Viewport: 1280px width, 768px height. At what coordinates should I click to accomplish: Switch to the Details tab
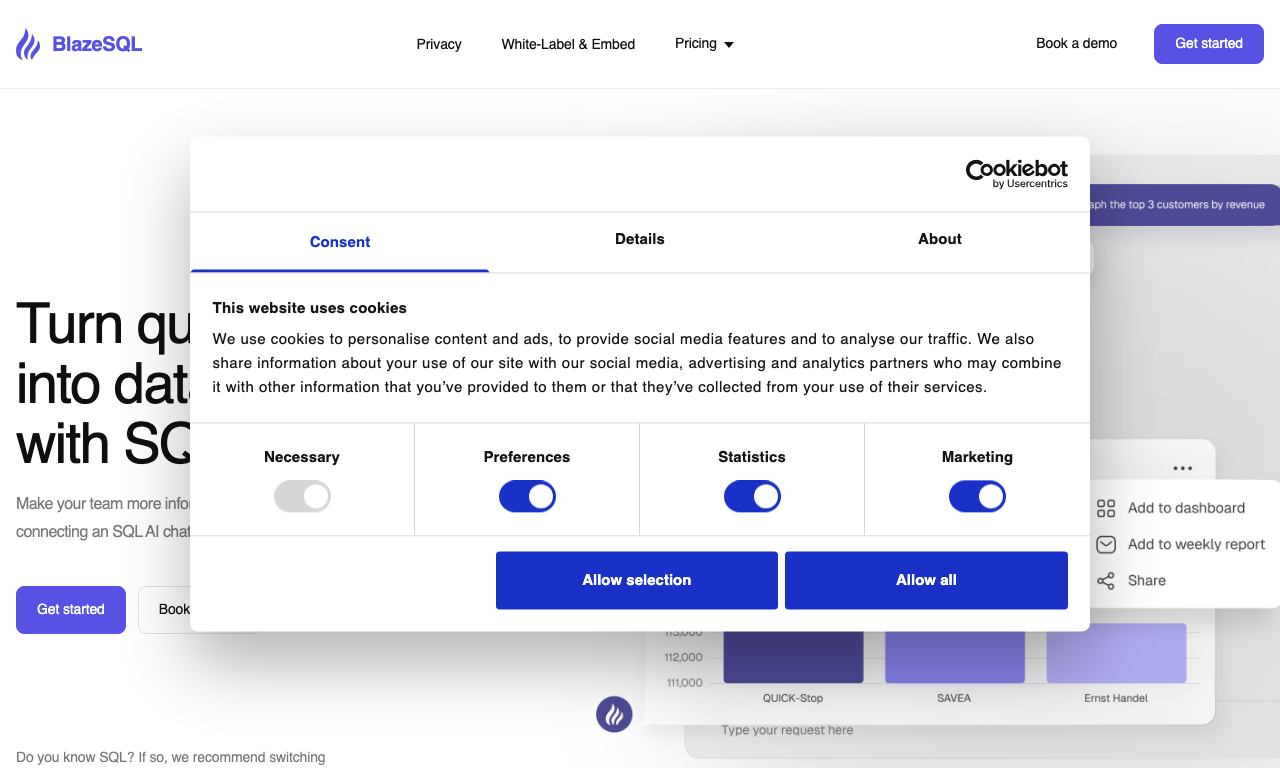point(640,239)
